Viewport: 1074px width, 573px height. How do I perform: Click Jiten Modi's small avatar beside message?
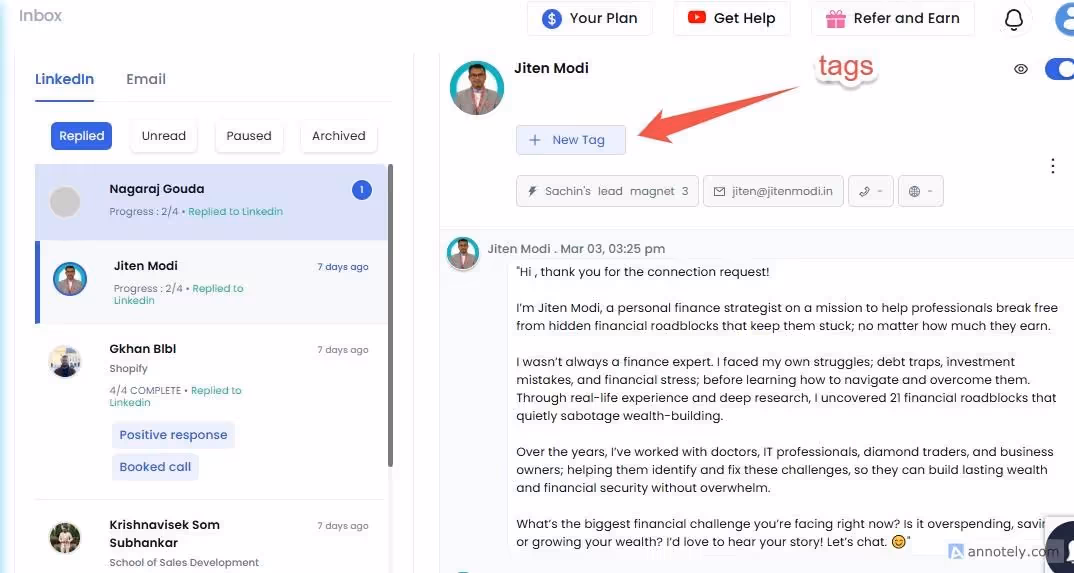pyautogui.click(x=463, y=253)
